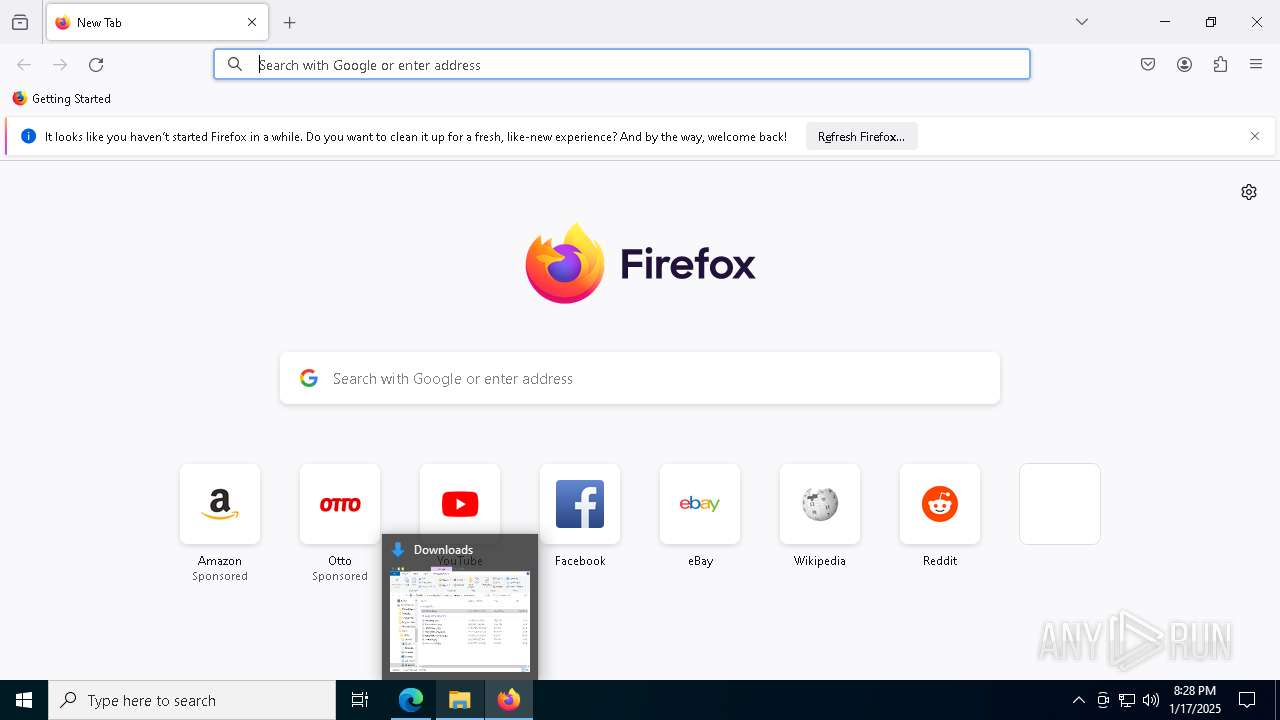Image resolution: width=1280 pixels, height=720 pixels.
Task: Open the Extensions puzzle icon
Action: (x=1220, y=64)
